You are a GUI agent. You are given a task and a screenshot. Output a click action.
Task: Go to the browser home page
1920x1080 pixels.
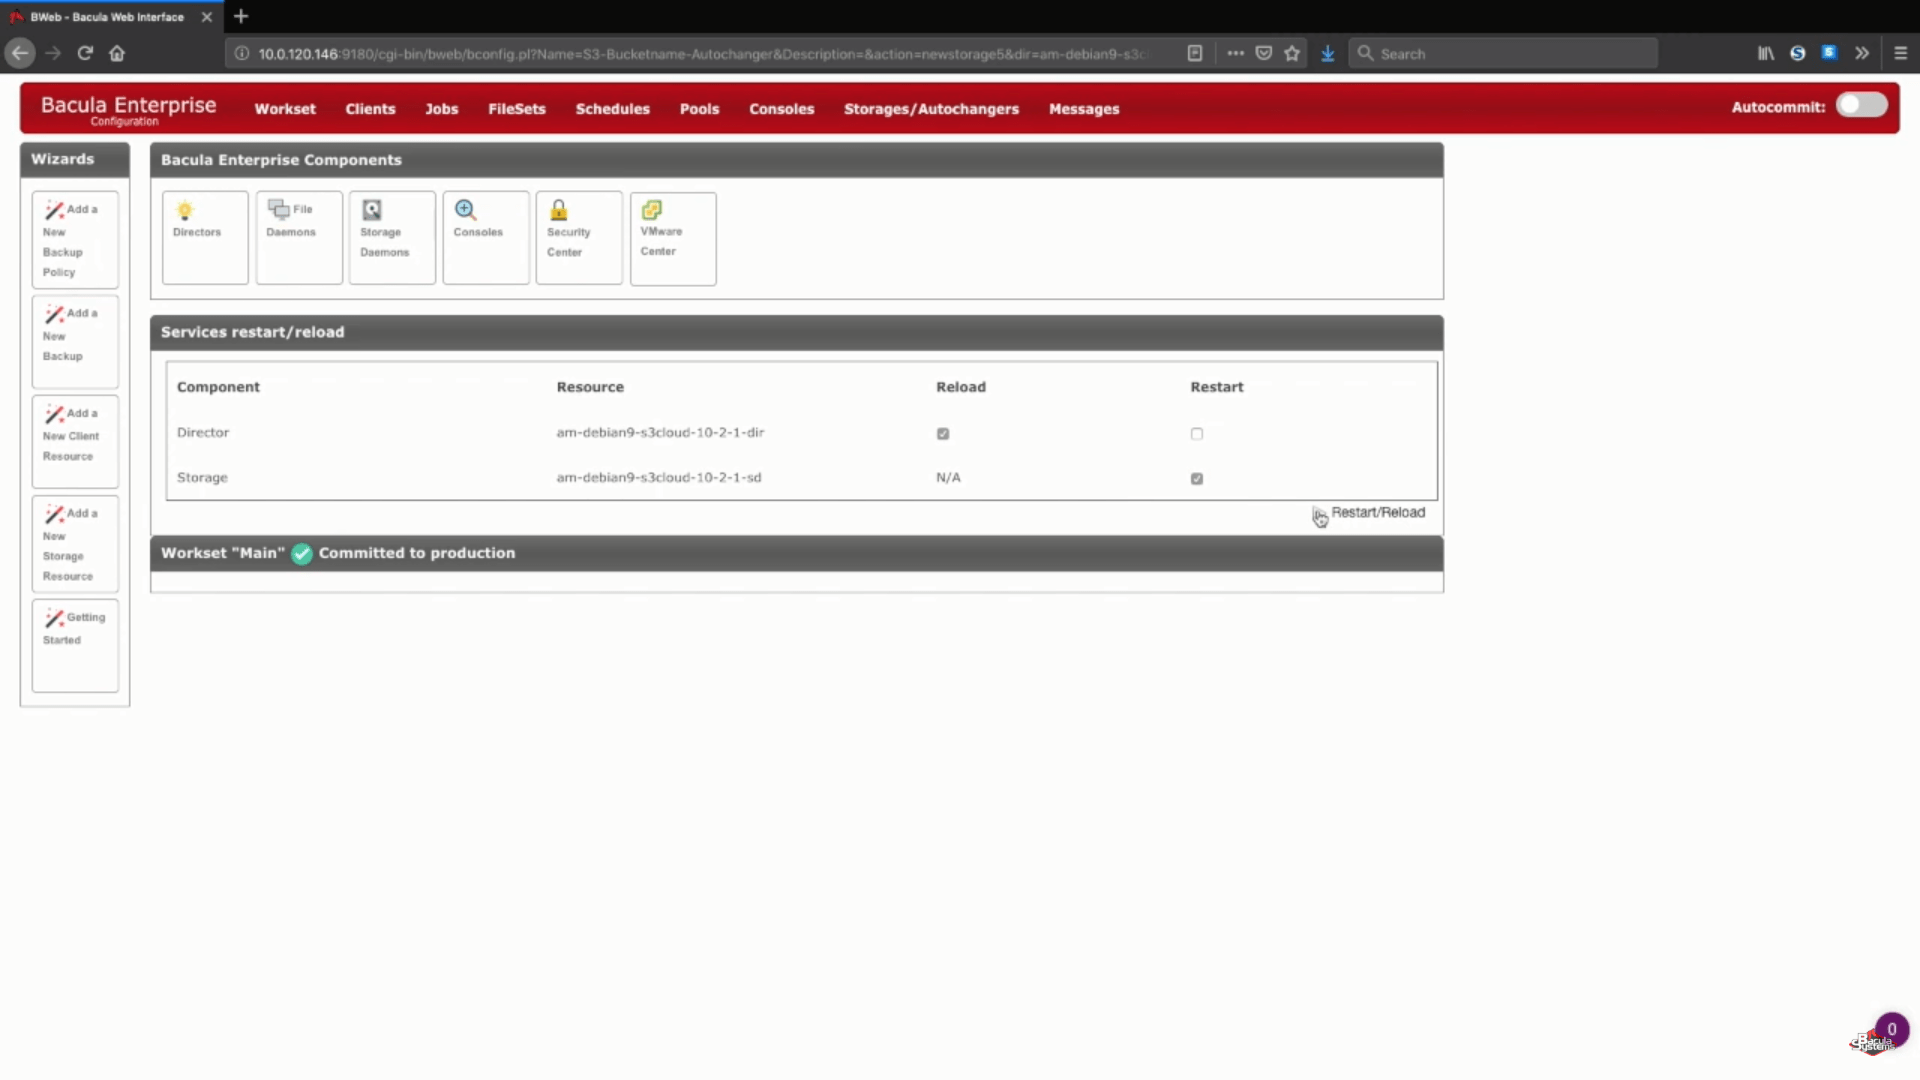click(117, 53)
